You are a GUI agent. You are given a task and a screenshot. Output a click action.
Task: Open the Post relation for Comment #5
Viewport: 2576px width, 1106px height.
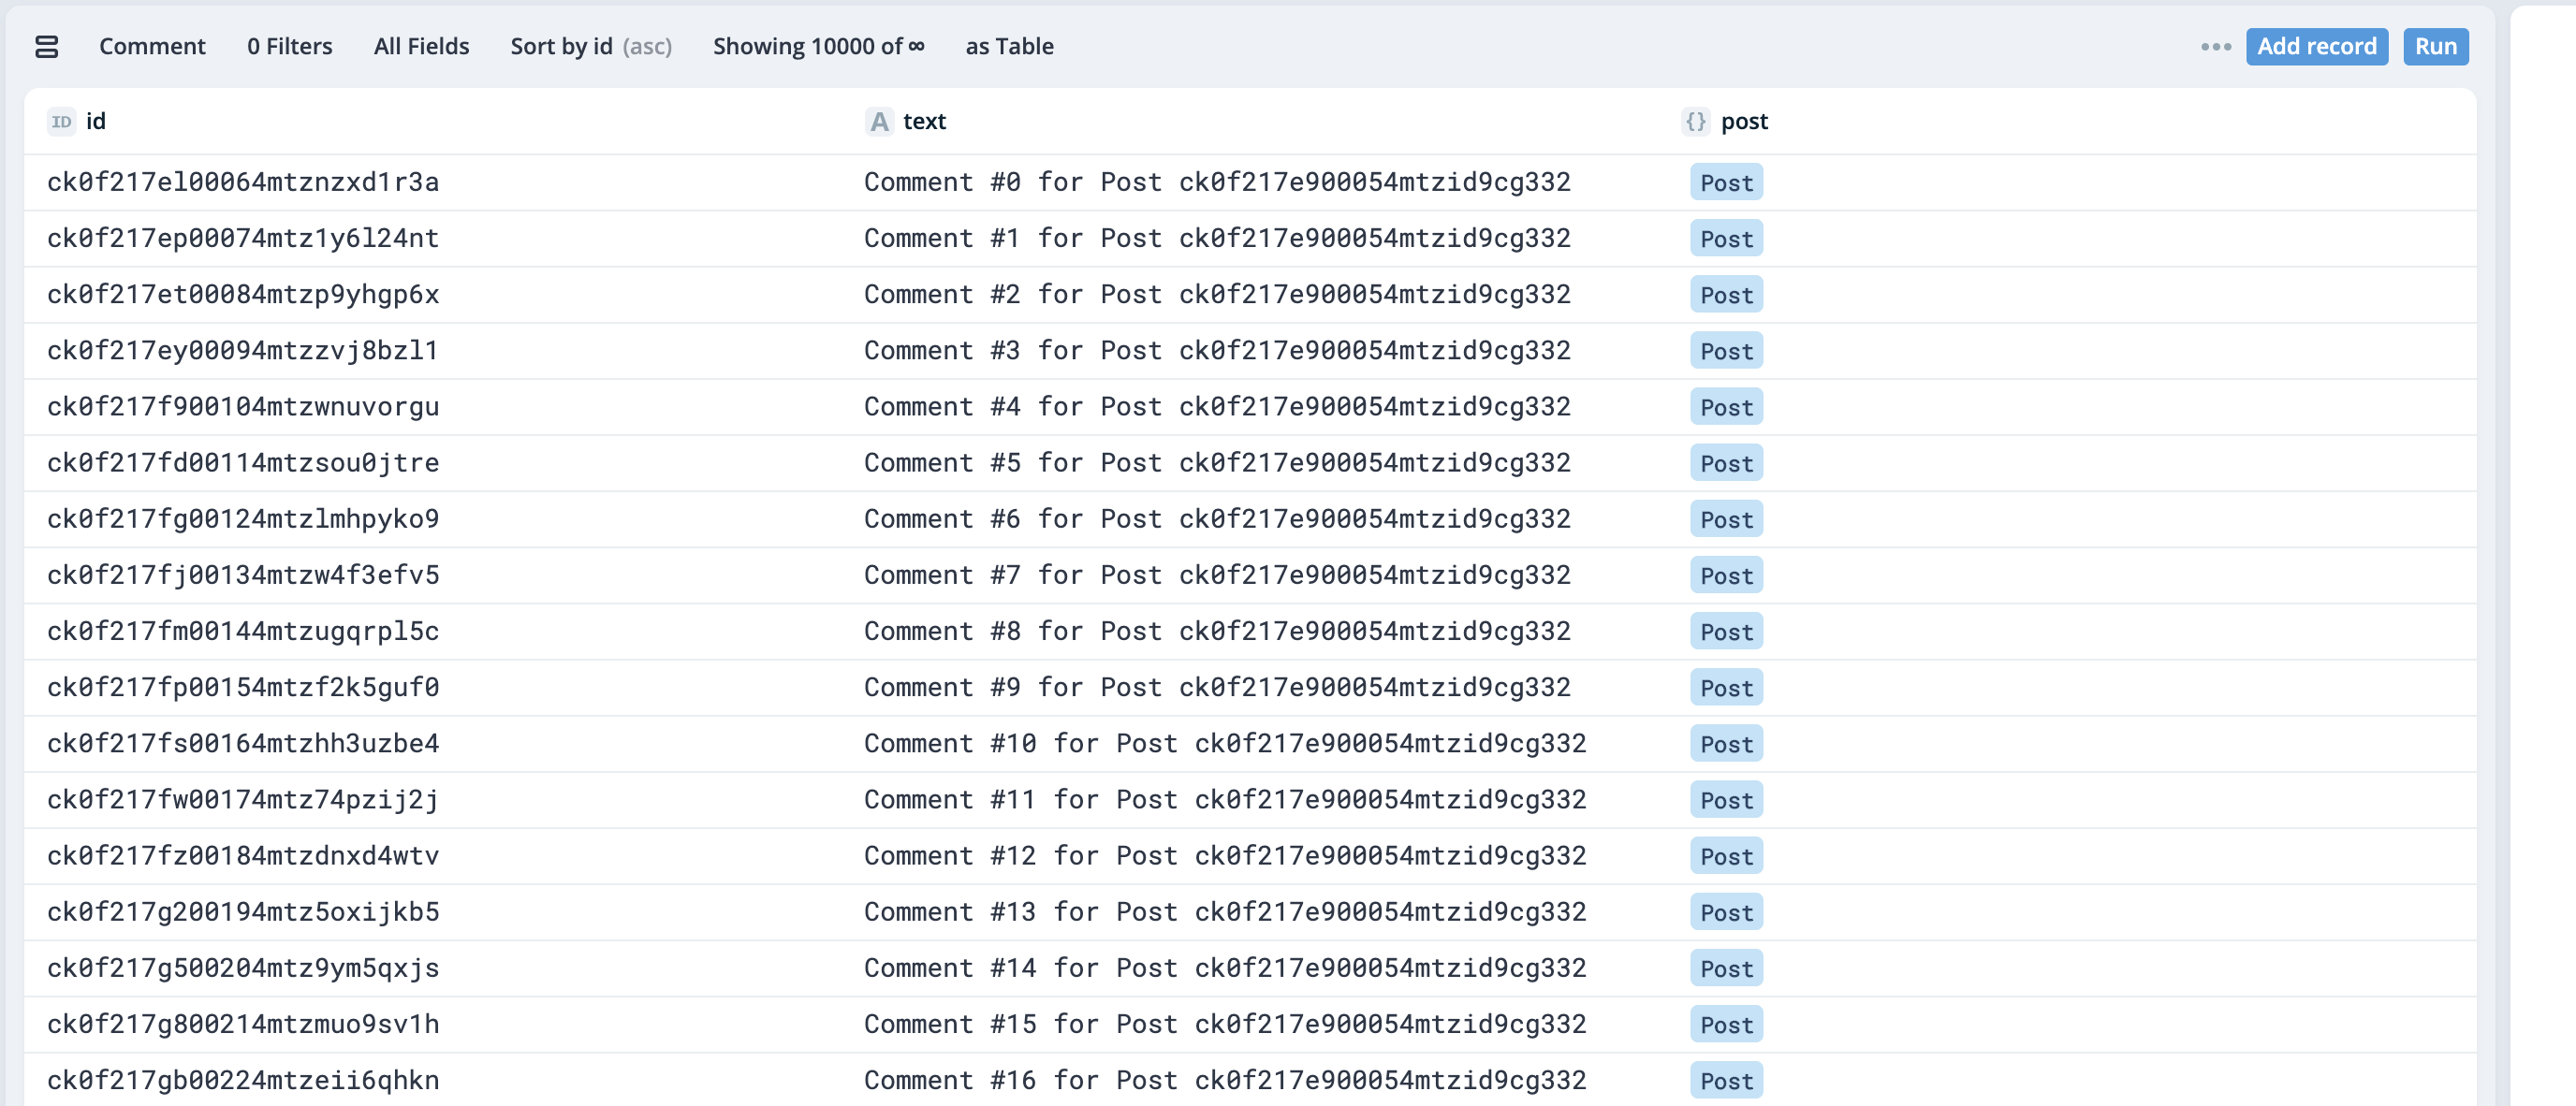[1726, 463]
